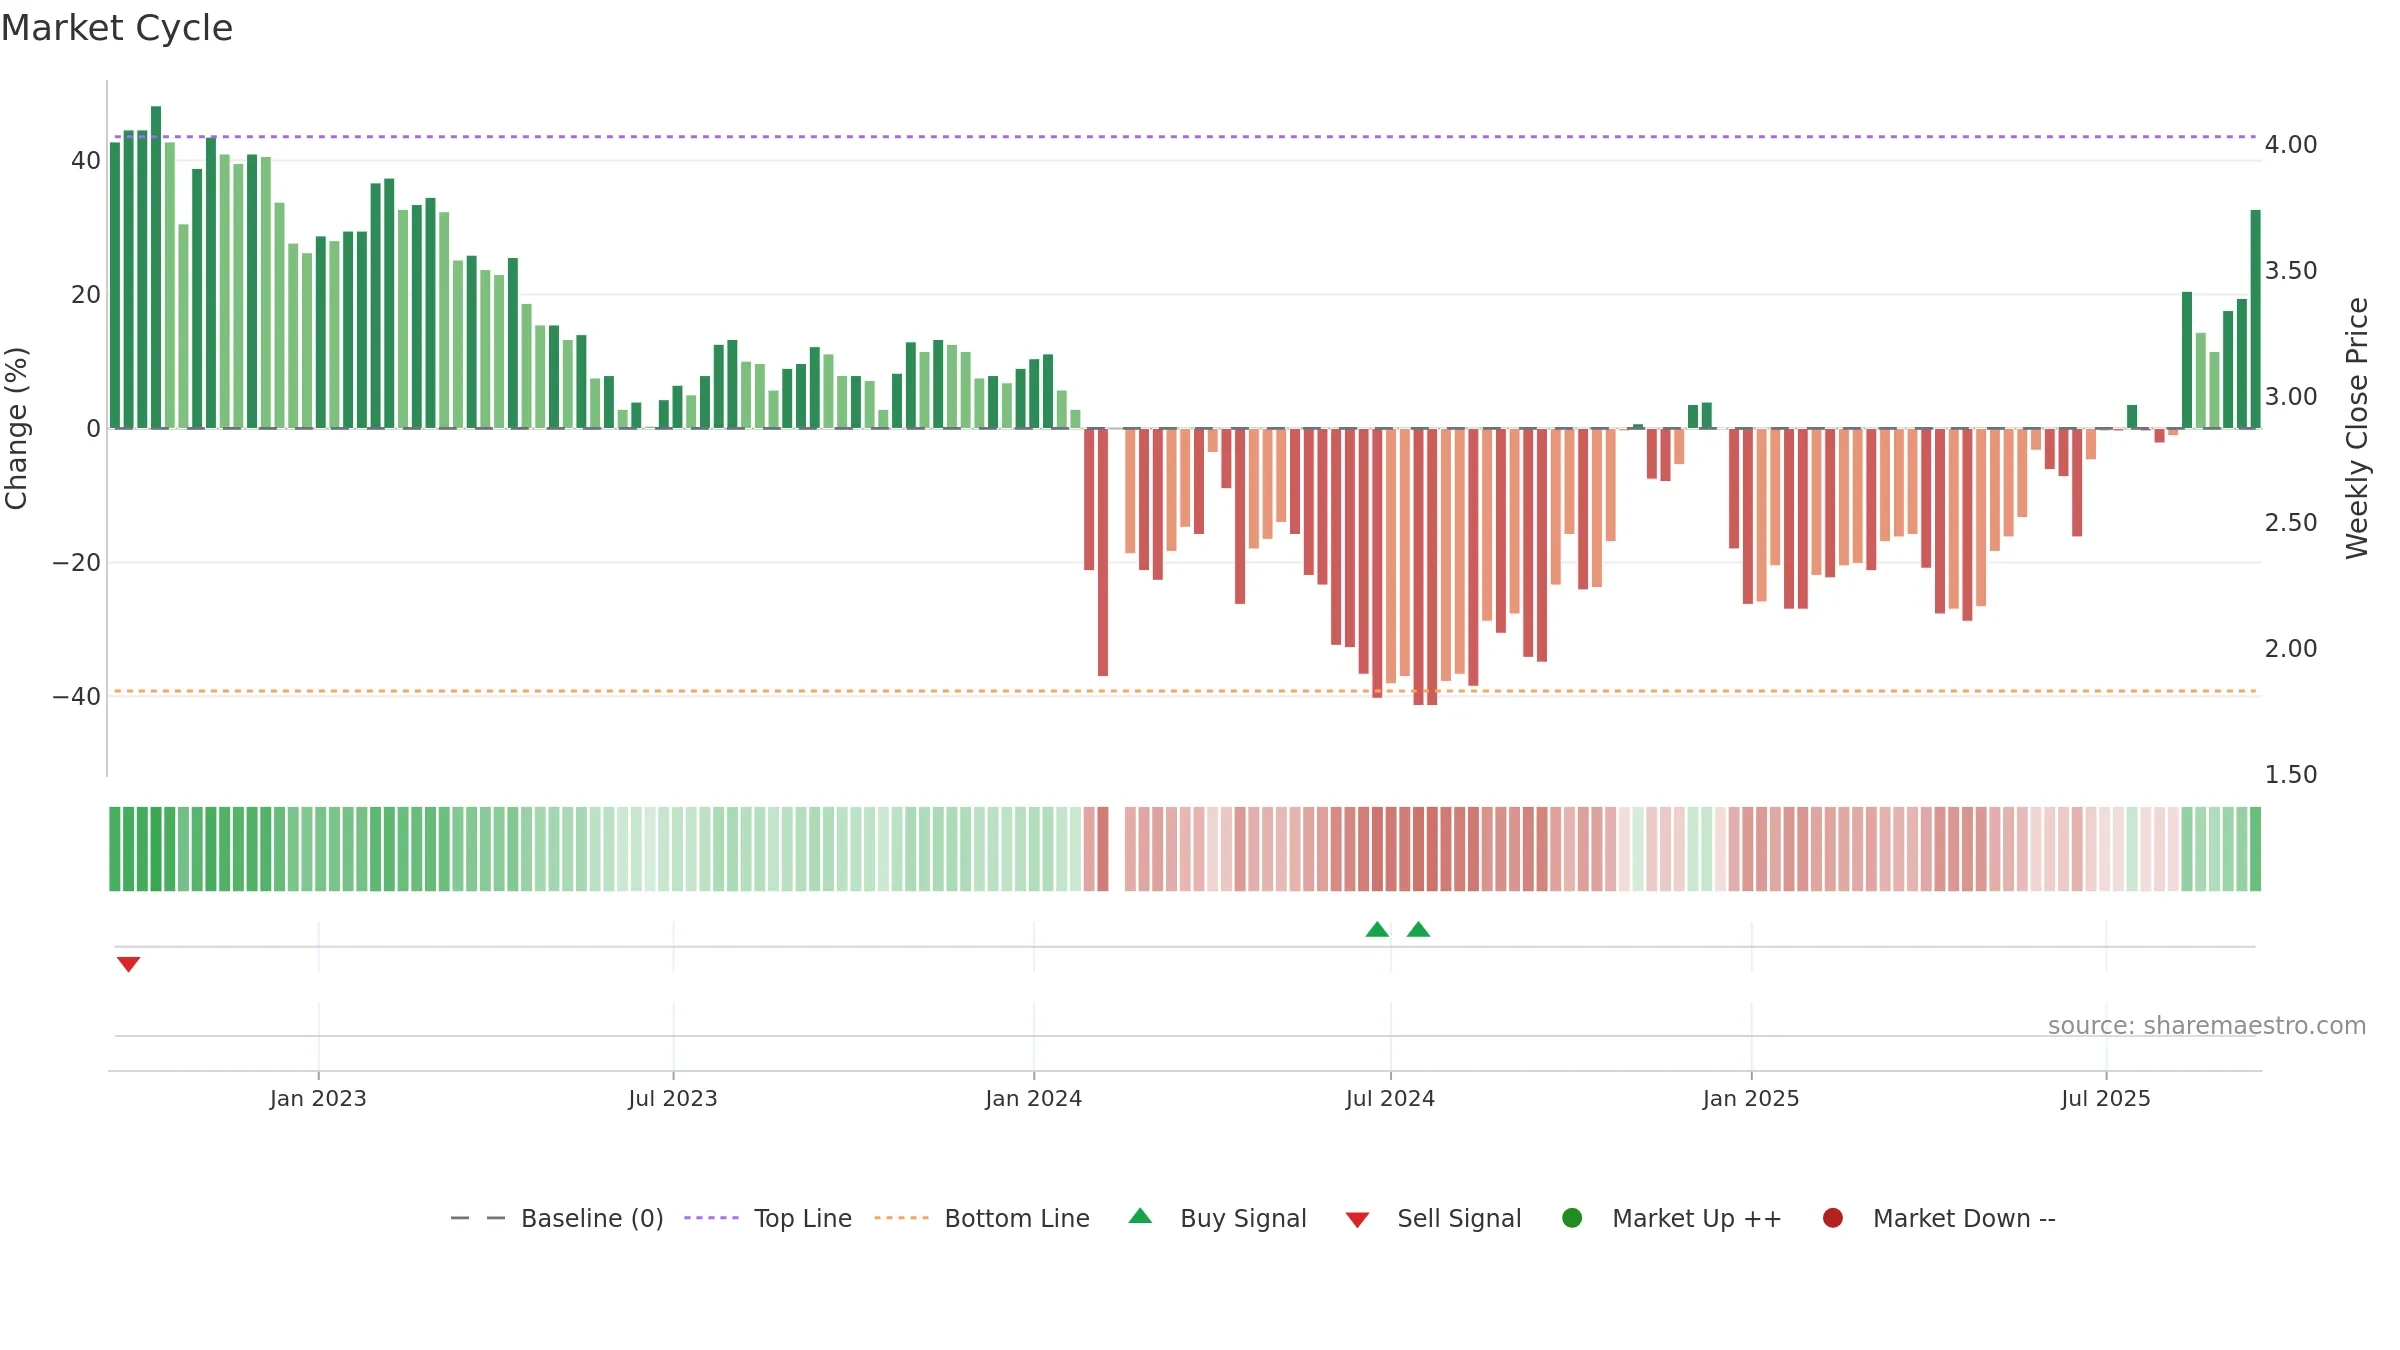The height and width of the screenshot is (1350, 2400).
Task: Click the orange Bottom Line across the chart
Action: pyautogui.click(x=1185, y=691)
